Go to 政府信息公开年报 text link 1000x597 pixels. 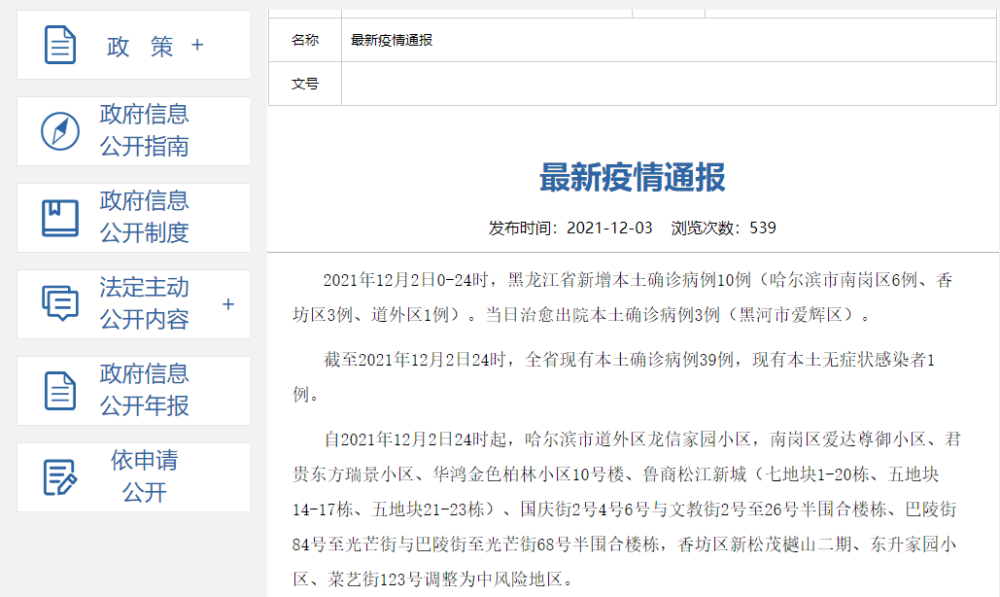(x=144, y=390)
